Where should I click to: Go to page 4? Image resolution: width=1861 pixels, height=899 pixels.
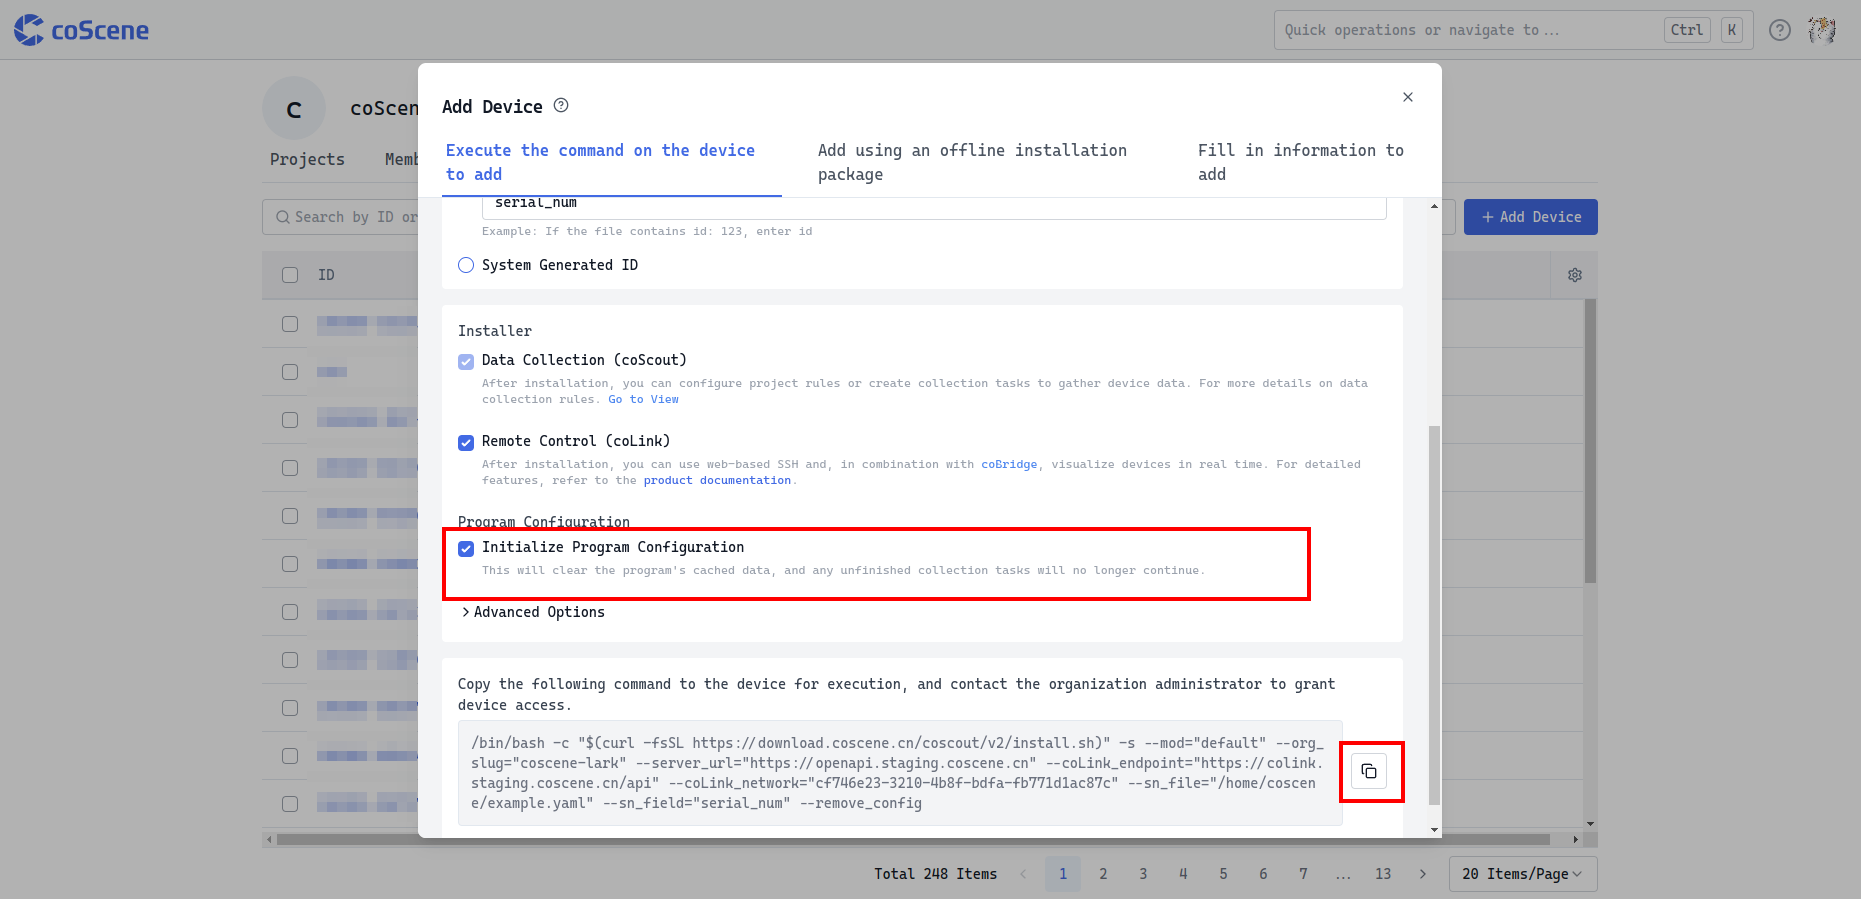[1183, 874]
